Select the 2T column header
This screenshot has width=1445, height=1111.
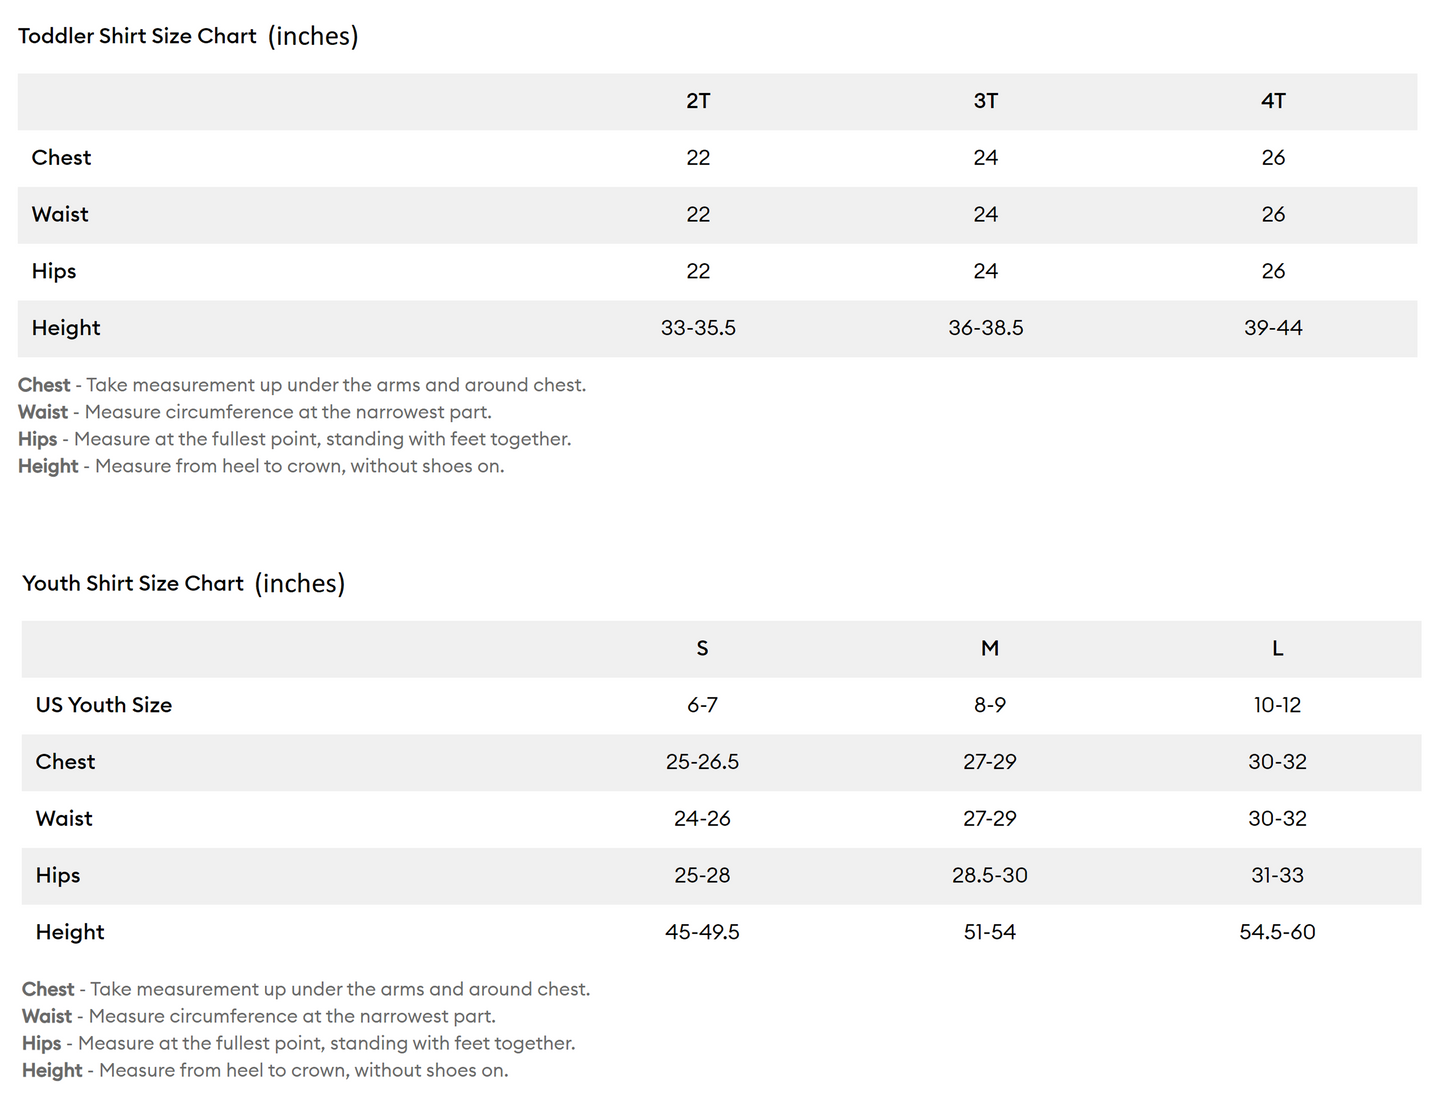(698, 101)
